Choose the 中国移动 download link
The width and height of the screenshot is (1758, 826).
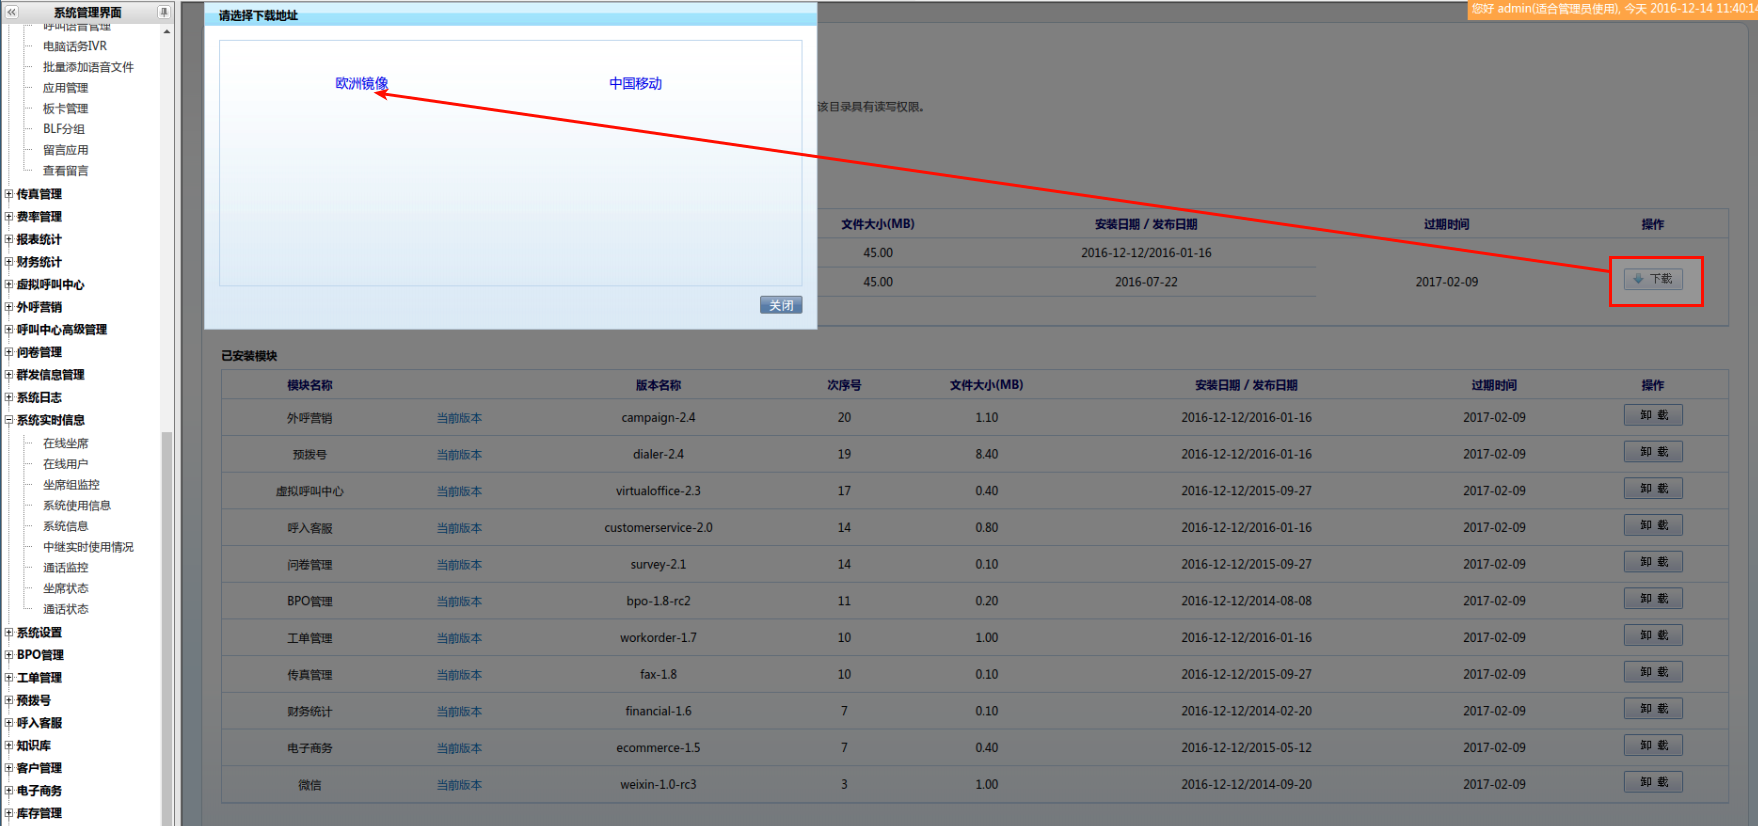pyautogui.click(x=635, y=84)
